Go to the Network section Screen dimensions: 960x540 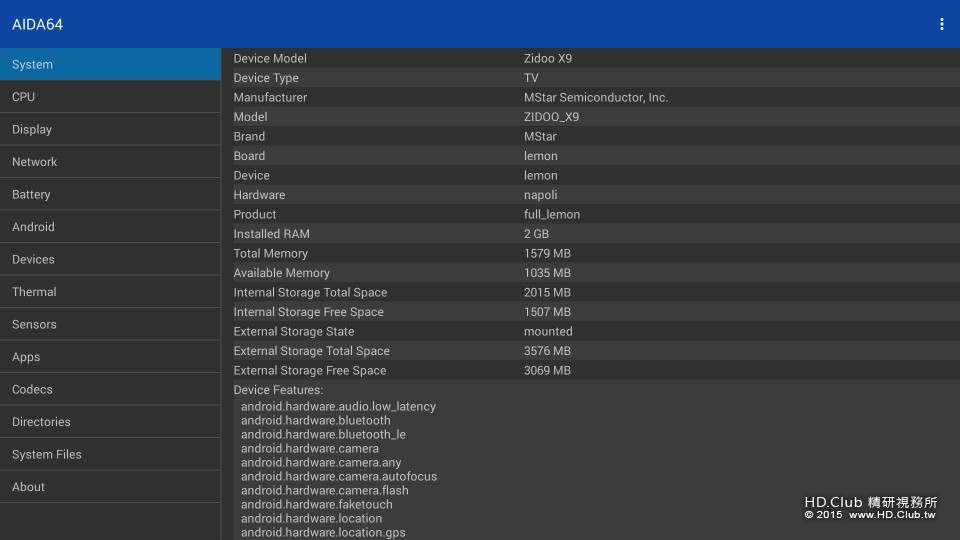point(110,162)
